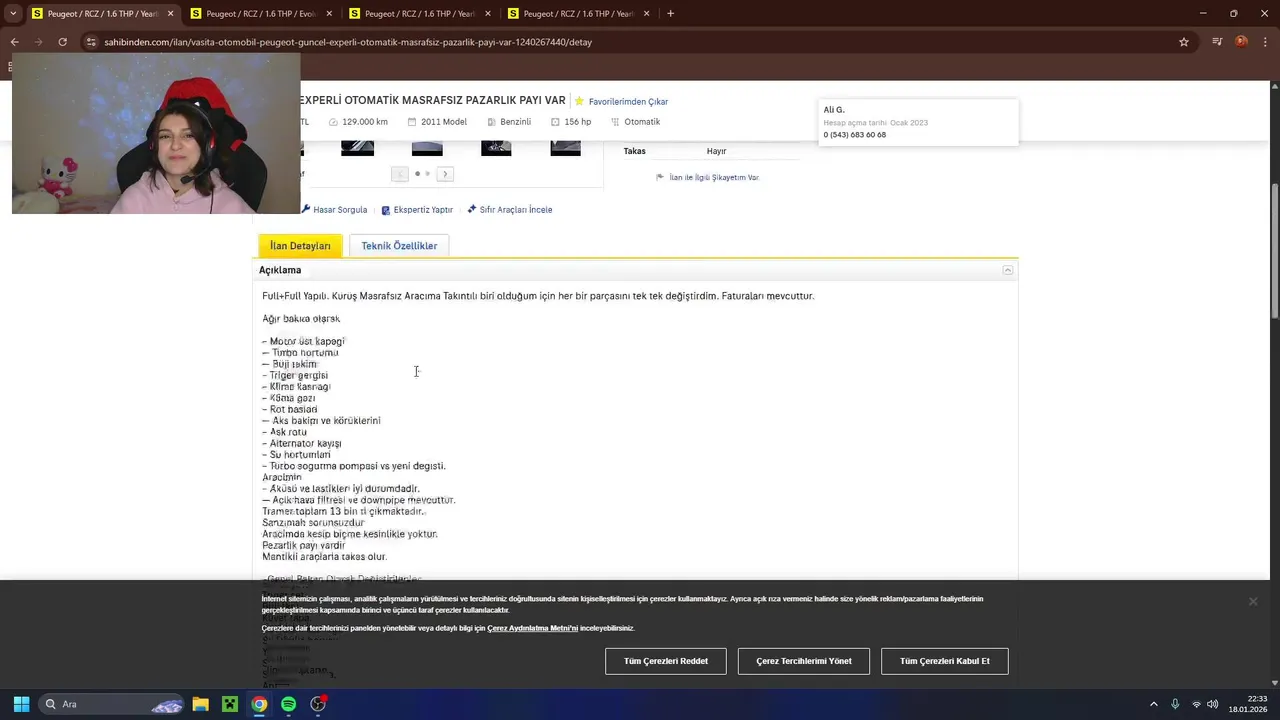Open the Minecraft creeper taskbar icon
The width and height of the screenshot is (1280, 720).
230,704
